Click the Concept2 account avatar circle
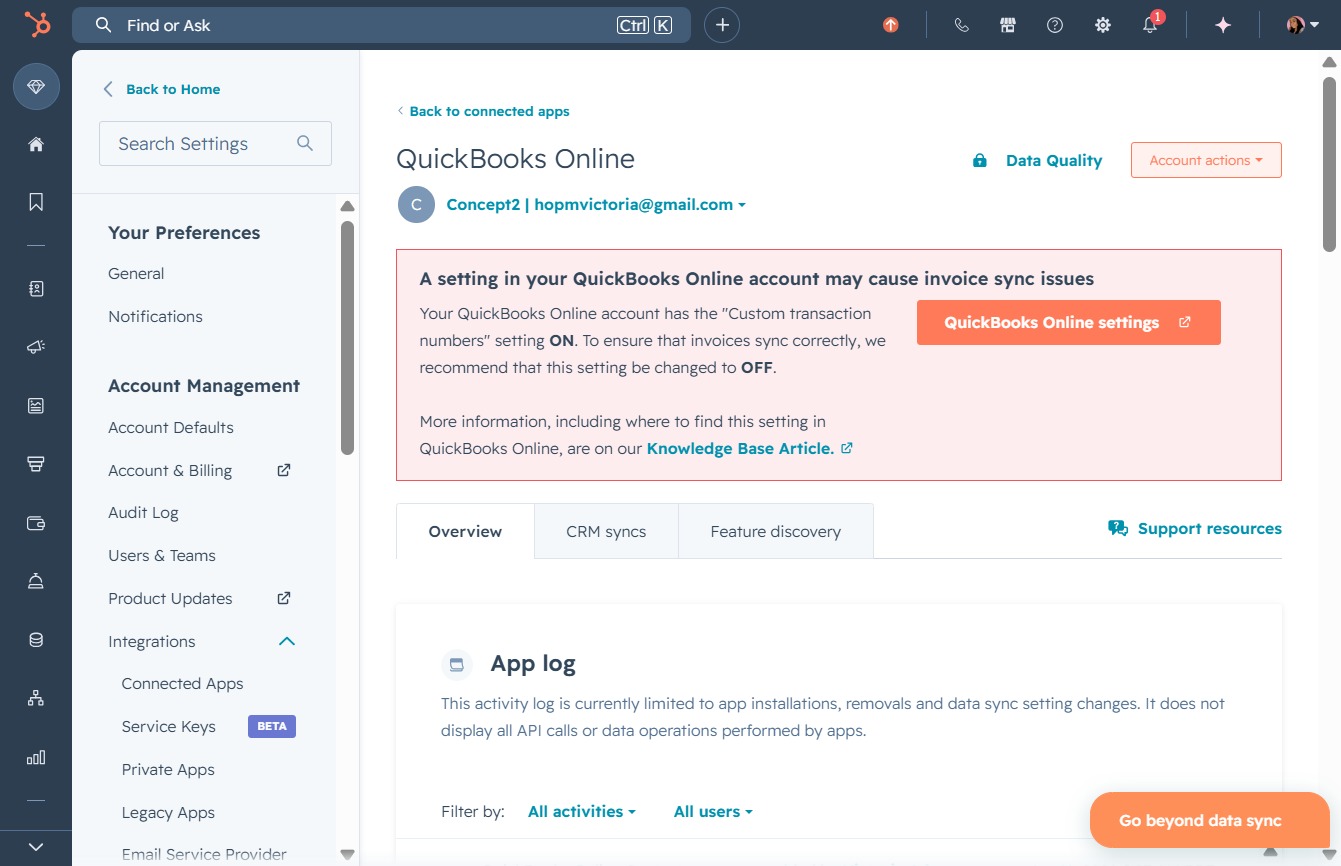 pyautogui.click(x=416, y=204)
